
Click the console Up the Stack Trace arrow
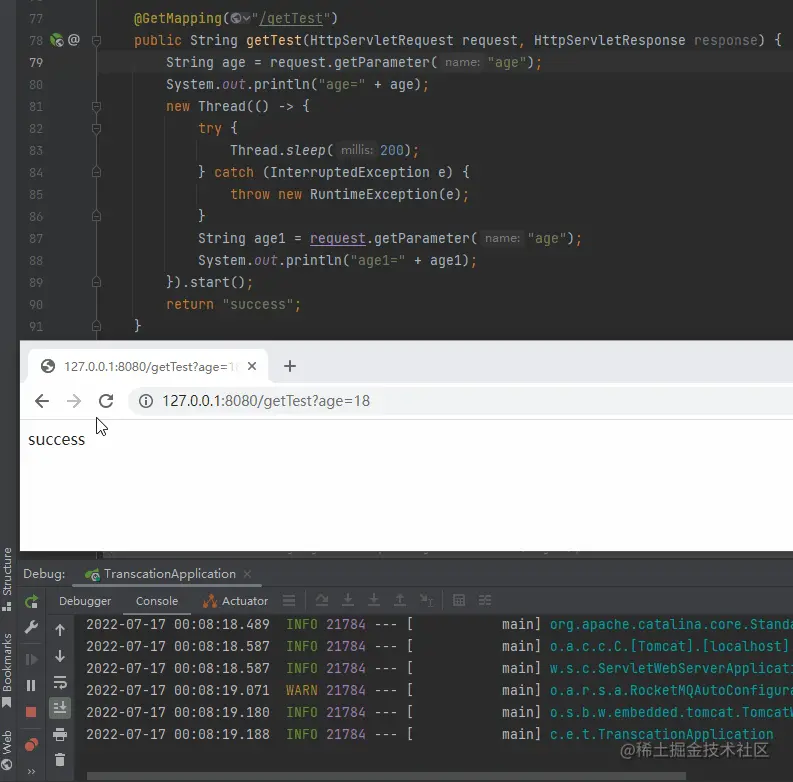tap(60, 630)
